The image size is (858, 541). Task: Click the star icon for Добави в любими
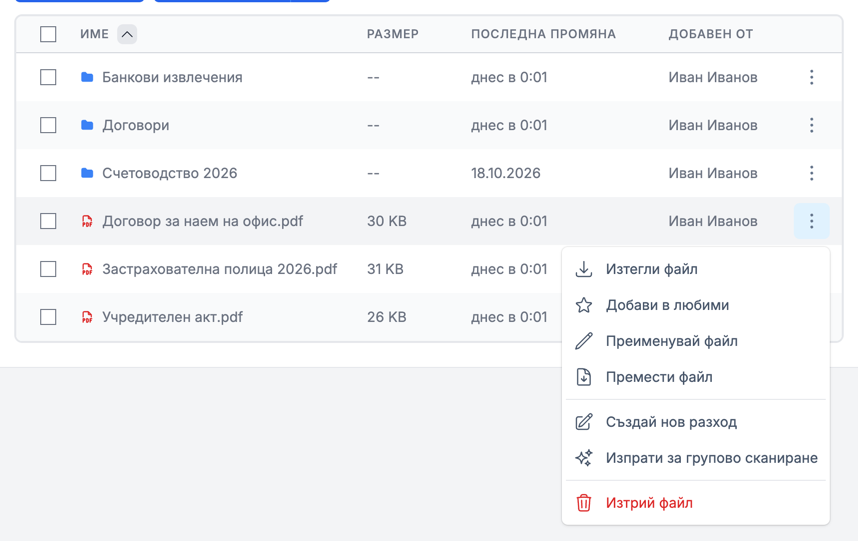583,305
